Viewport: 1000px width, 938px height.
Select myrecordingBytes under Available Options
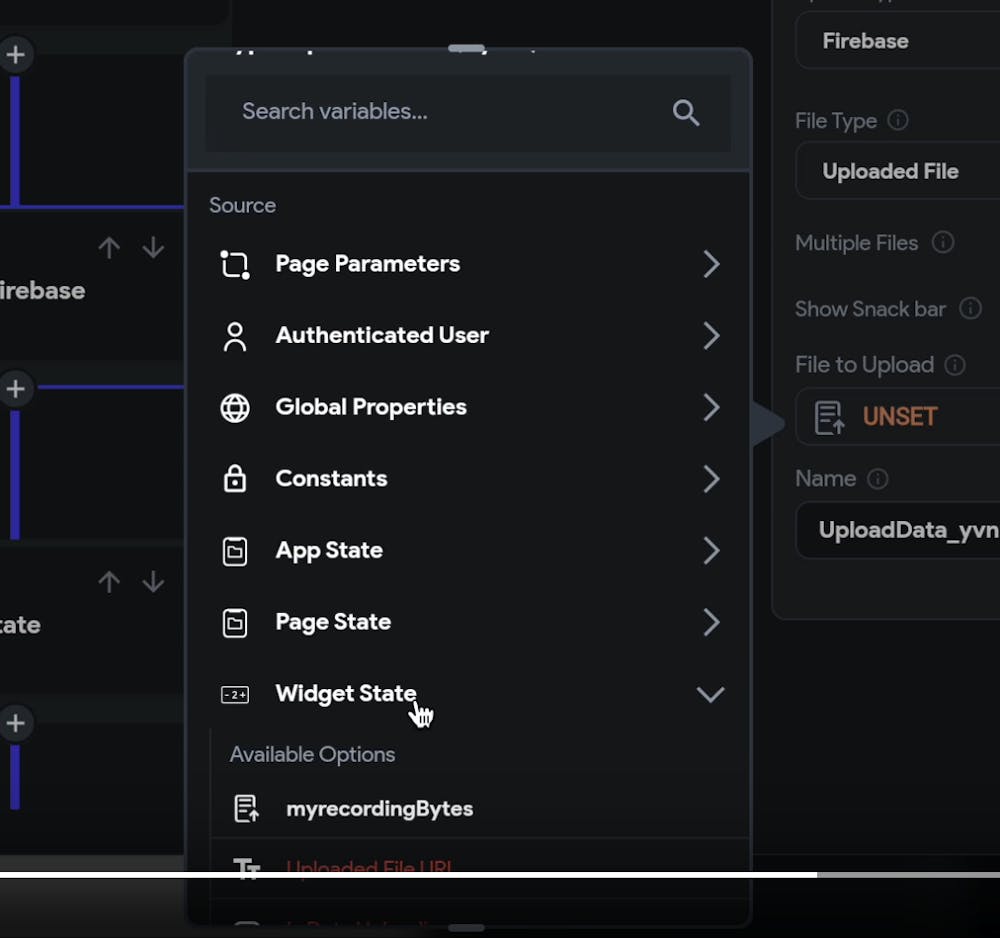tap(379, 808)
